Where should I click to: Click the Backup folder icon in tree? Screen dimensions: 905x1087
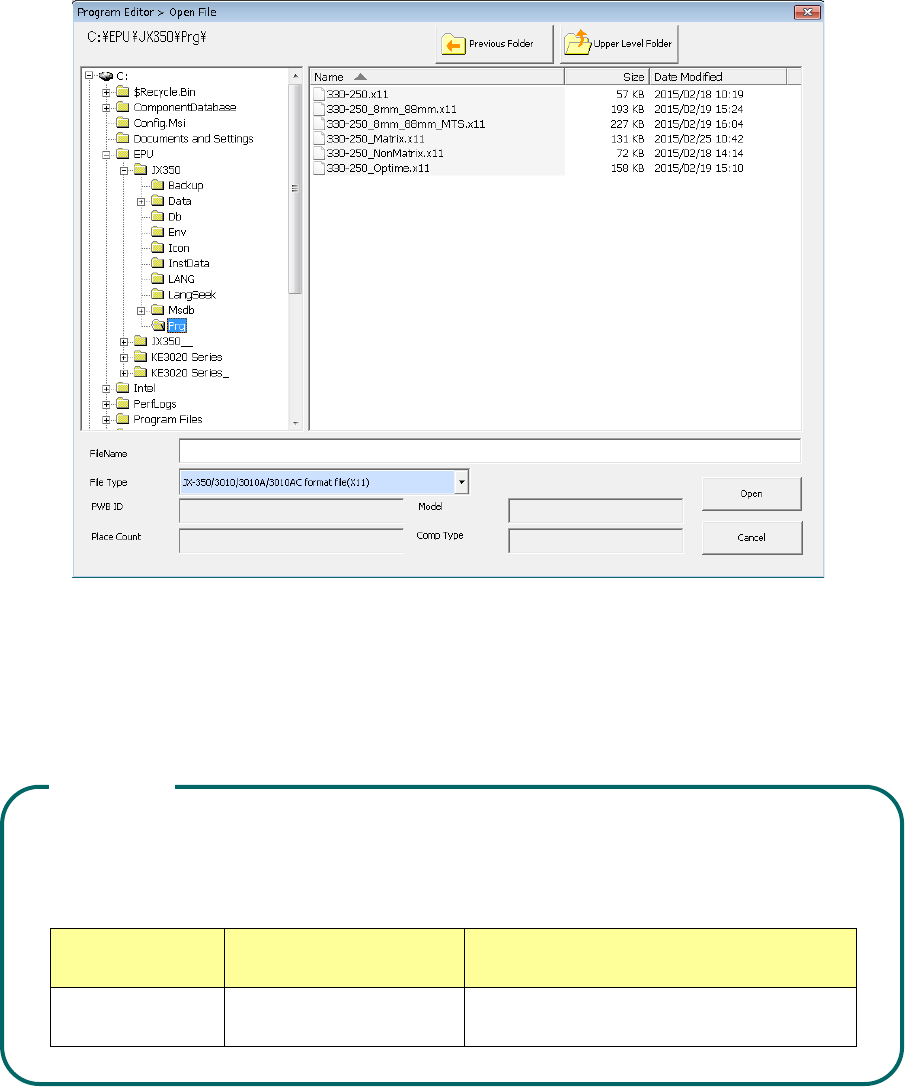(159, 186)
